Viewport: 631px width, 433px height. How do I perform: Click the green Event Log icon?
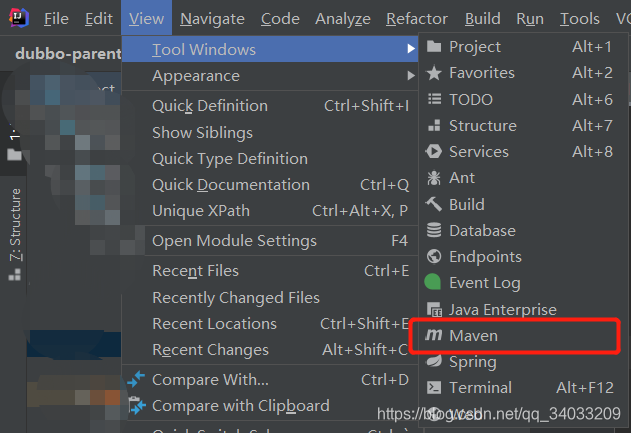pos(433,282)
